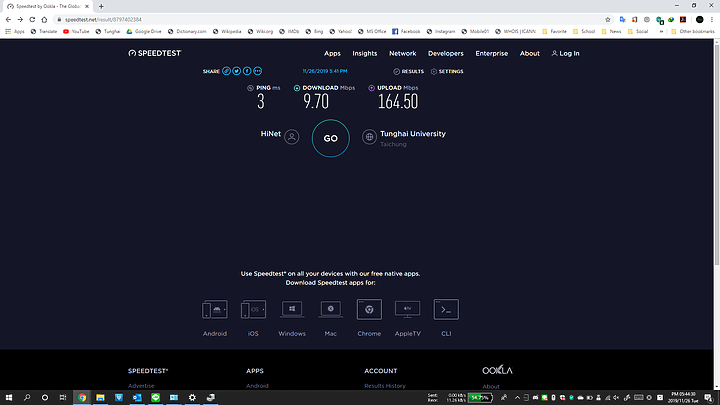Close the Speedtest by Ookla tab
Viewport: 720px width, 405px height.
pyautogui.click(x=87, y=6)
